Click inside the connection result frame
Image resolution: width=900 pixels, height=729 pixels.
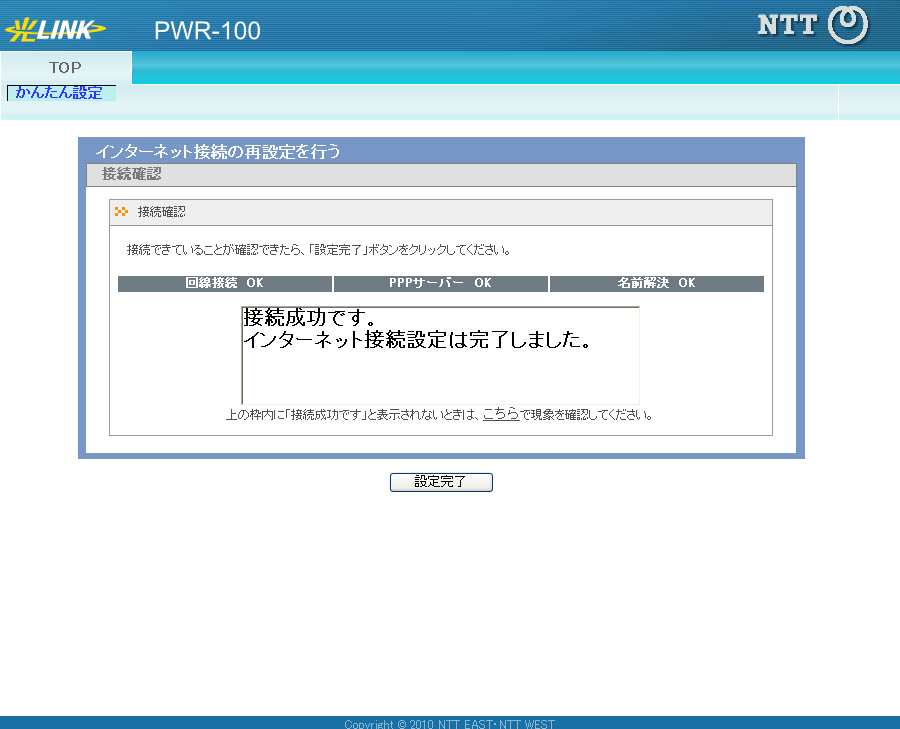pyautogui.click(x=440, y=378)
